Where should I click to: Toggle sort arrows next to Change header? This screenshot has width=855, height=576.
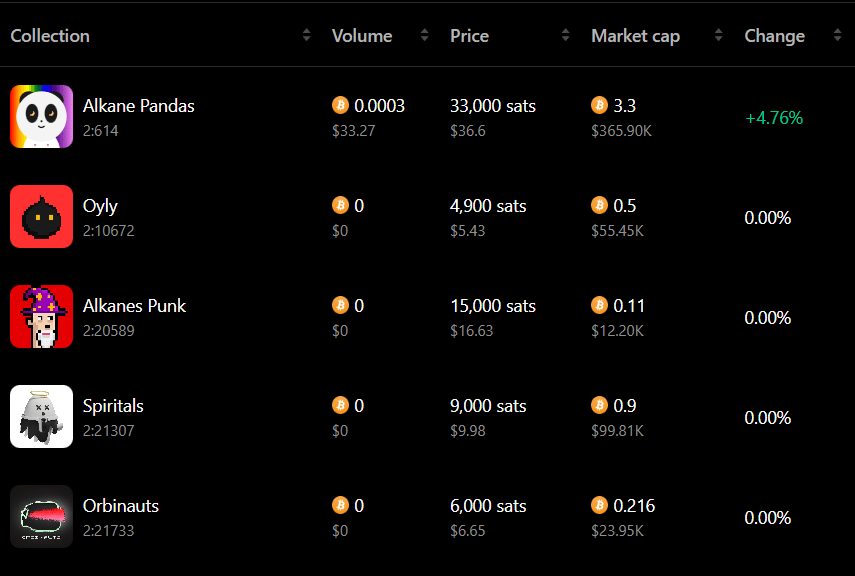pyautogui.click(x=838, y=35)
